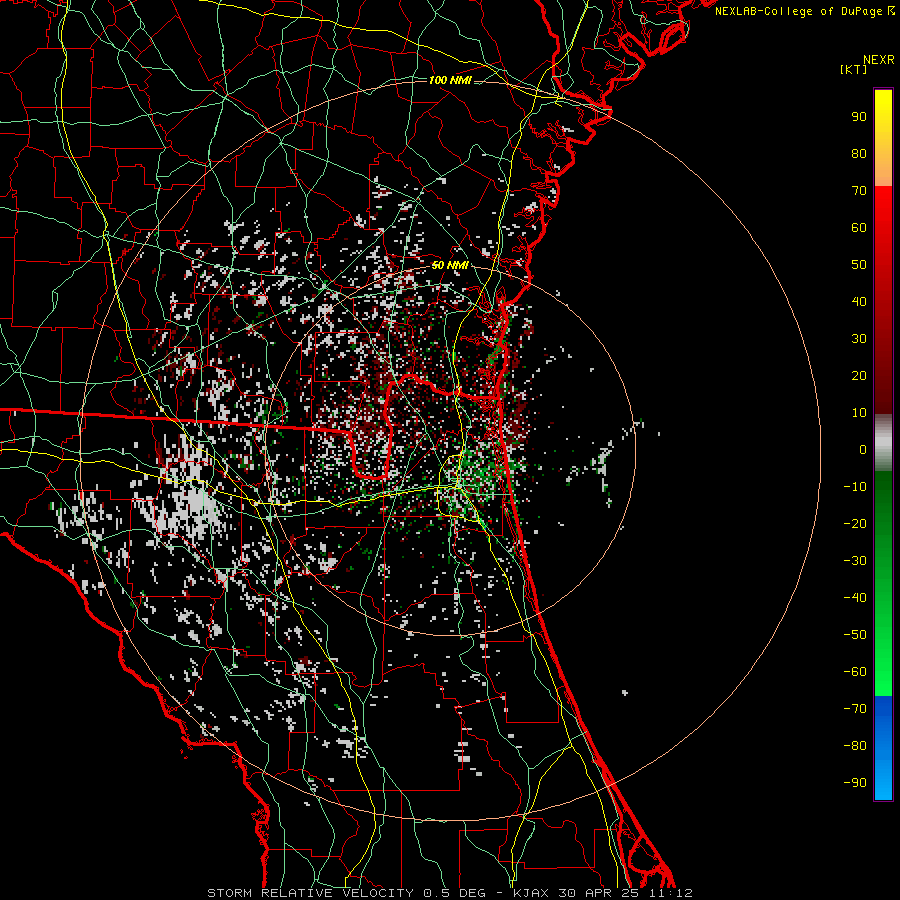The height and width of the screenshot is (900, 900).
Task: Click the -90 scale value
Action: tap(855, 783)
